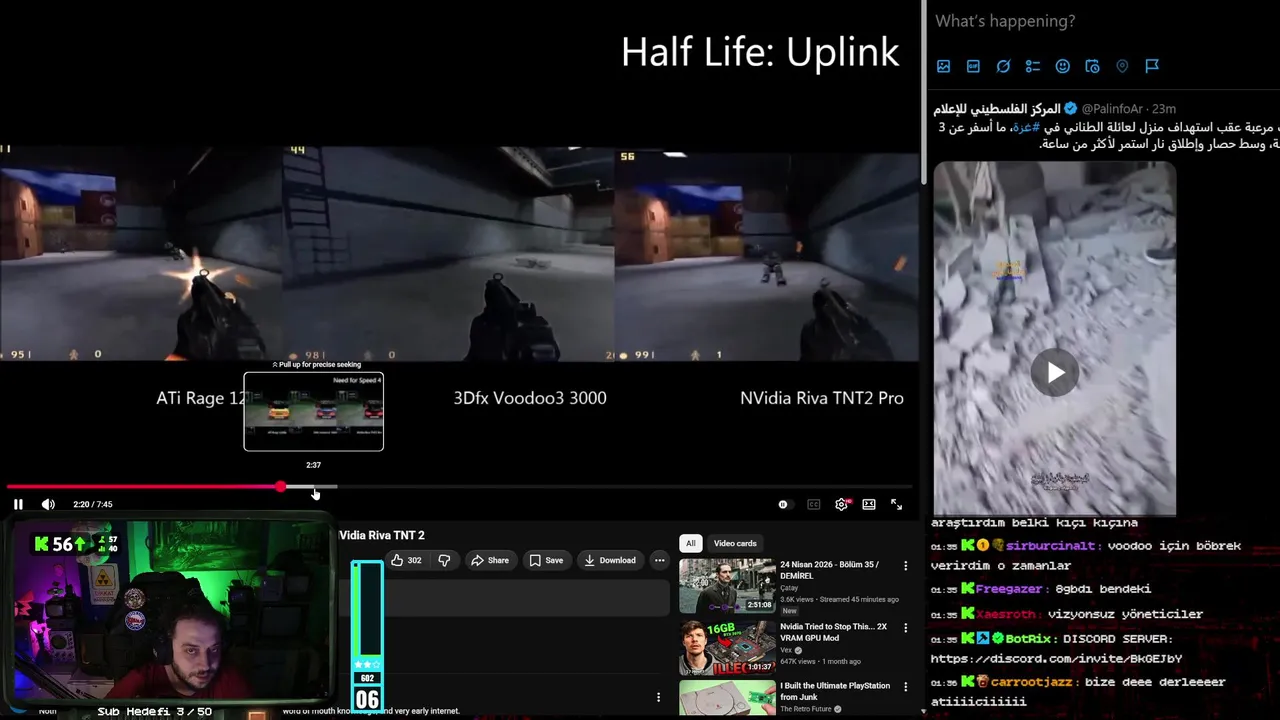Click the Download button
The image size is (1280, 720).
pos(610,560)
